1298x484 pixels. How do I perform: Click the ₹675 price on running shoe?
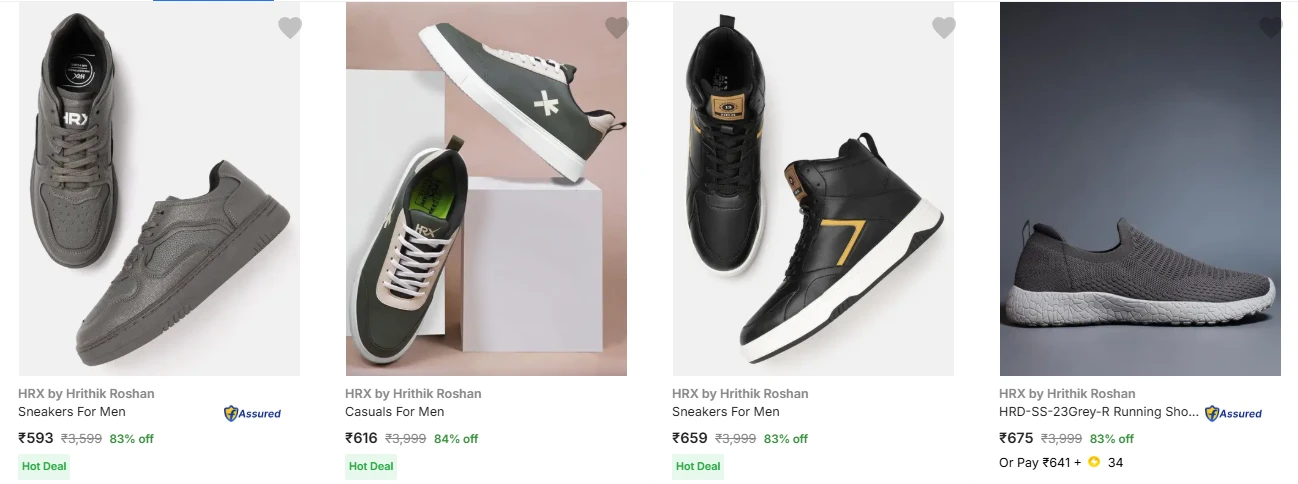click(1016, 438)
